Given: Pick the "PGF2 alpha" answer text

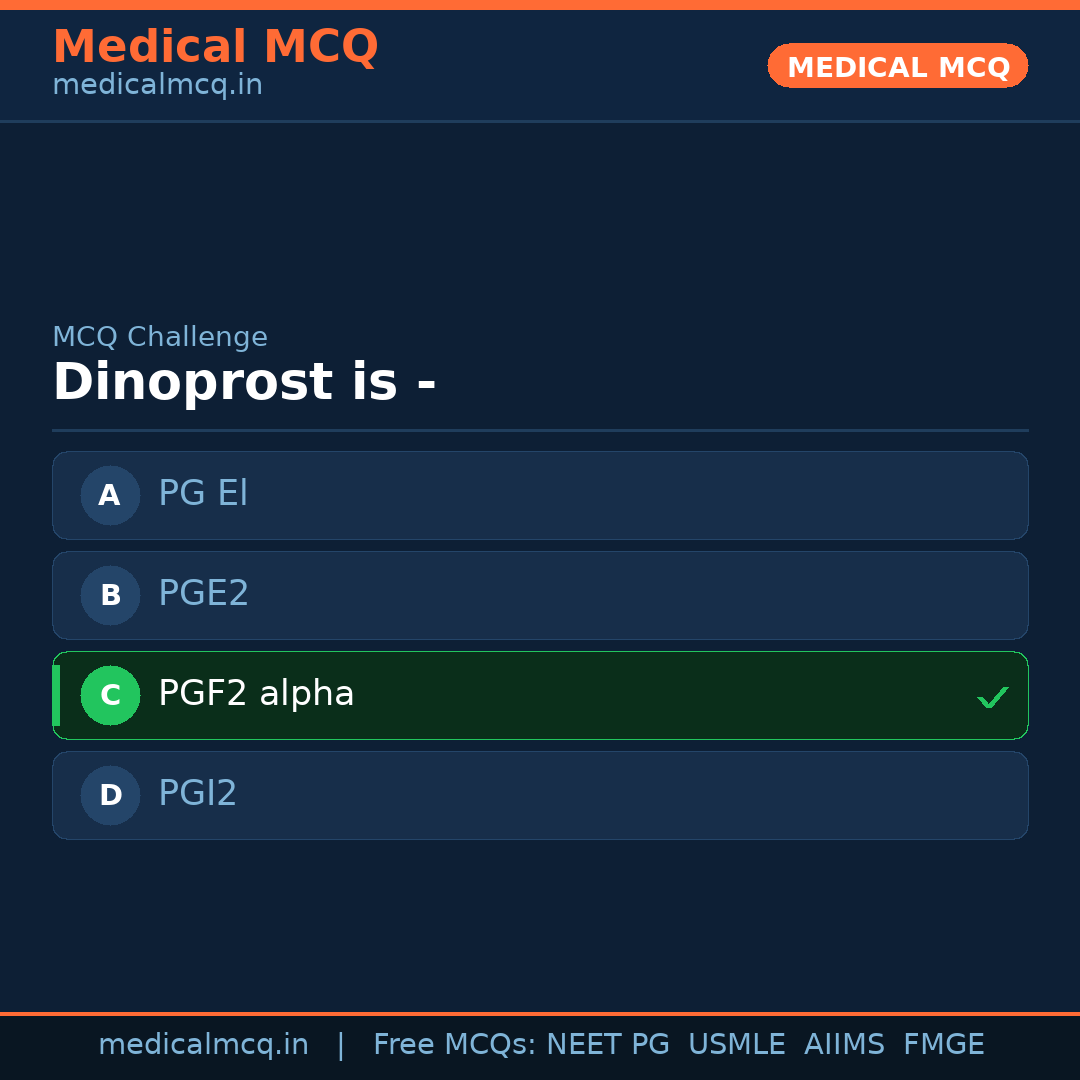Looking at the screenshot, I should (x=256, y=694).
